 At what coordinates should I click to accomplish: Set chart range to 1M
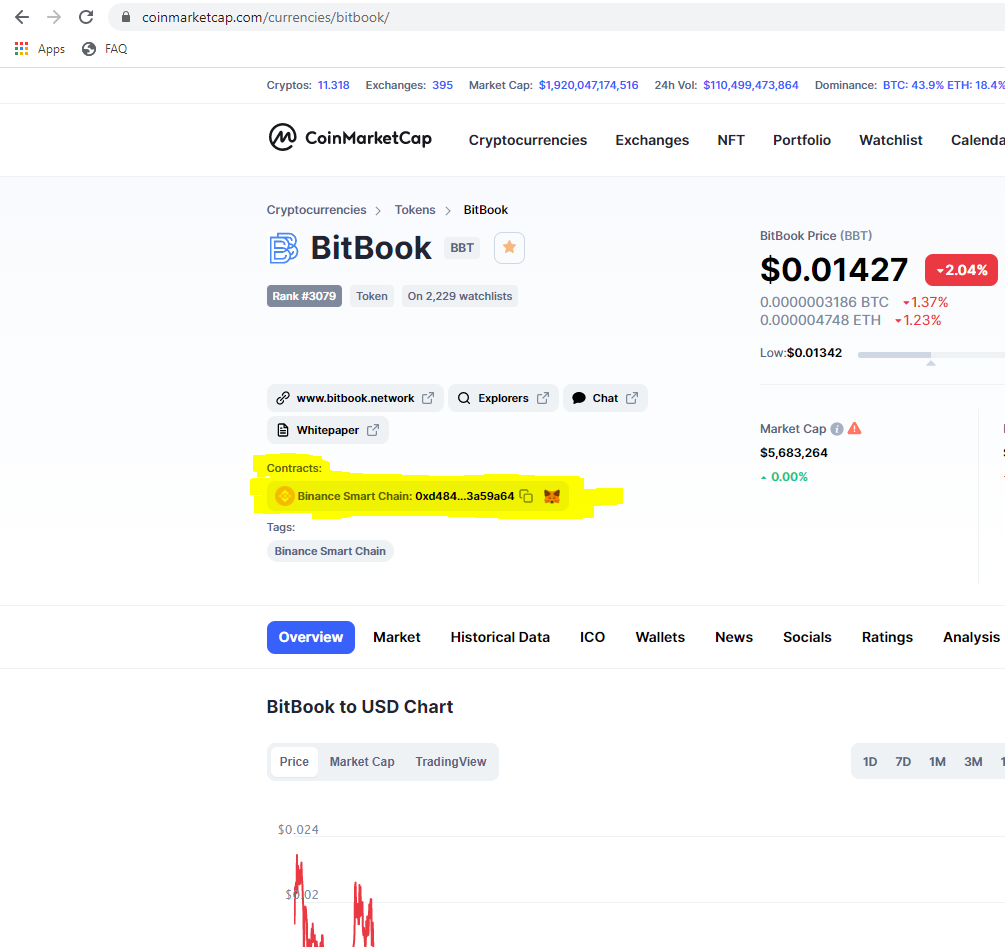937,762
